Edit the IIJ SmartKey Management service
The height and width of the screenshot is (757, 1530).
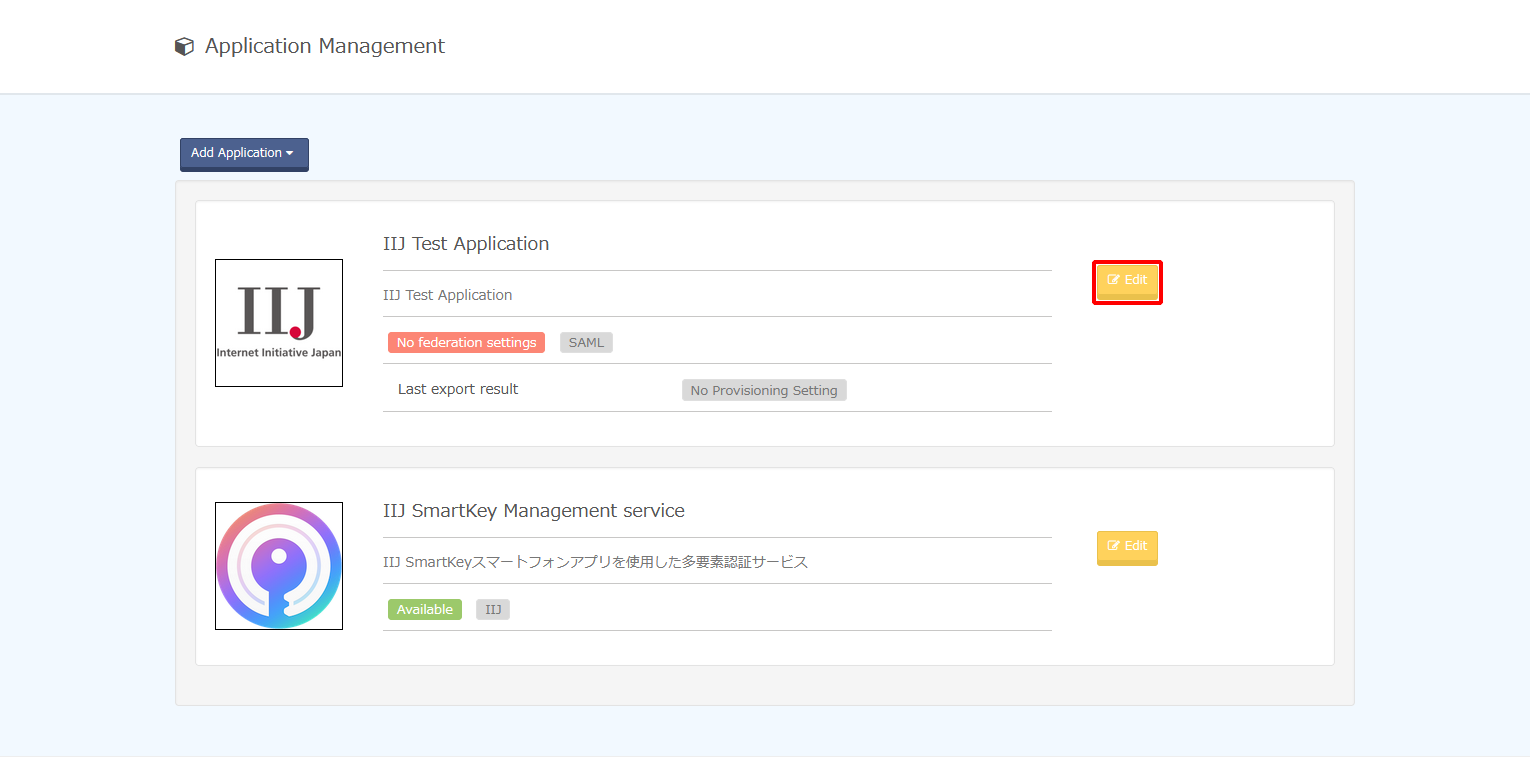[1127, 547]
